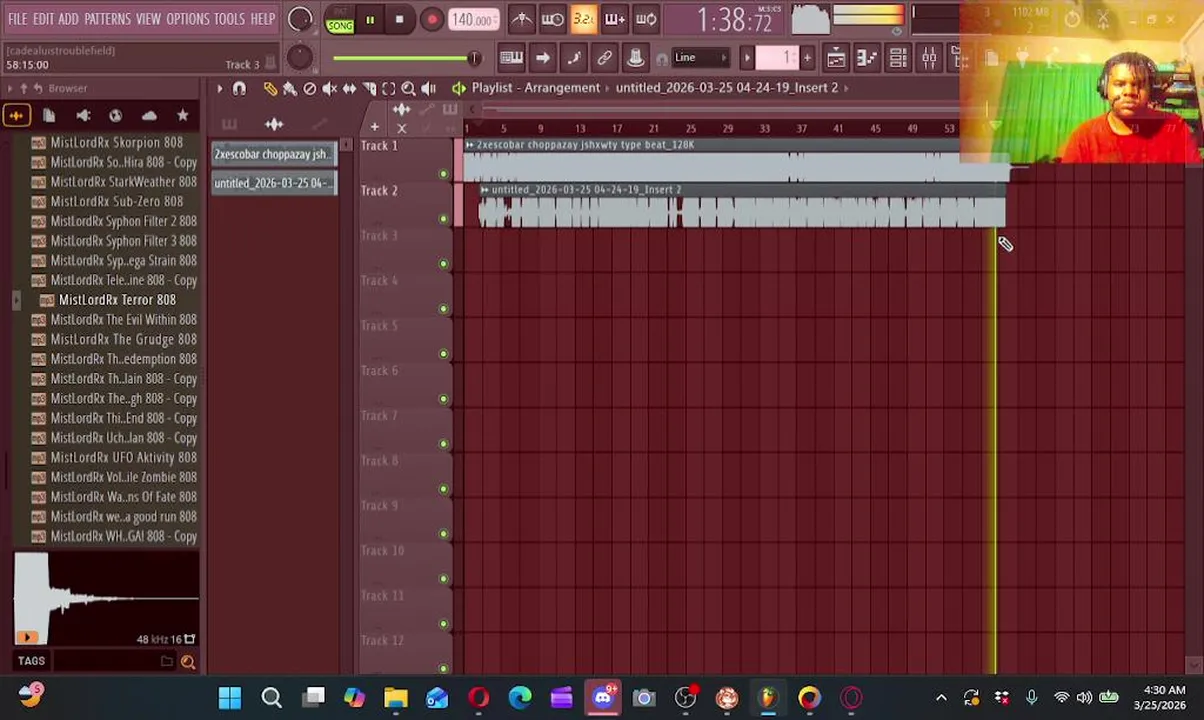This screenshot has width=1204, height=720.
Task: Select MistLordRx Terror 808 sample
Action: (x=117, y=300)
